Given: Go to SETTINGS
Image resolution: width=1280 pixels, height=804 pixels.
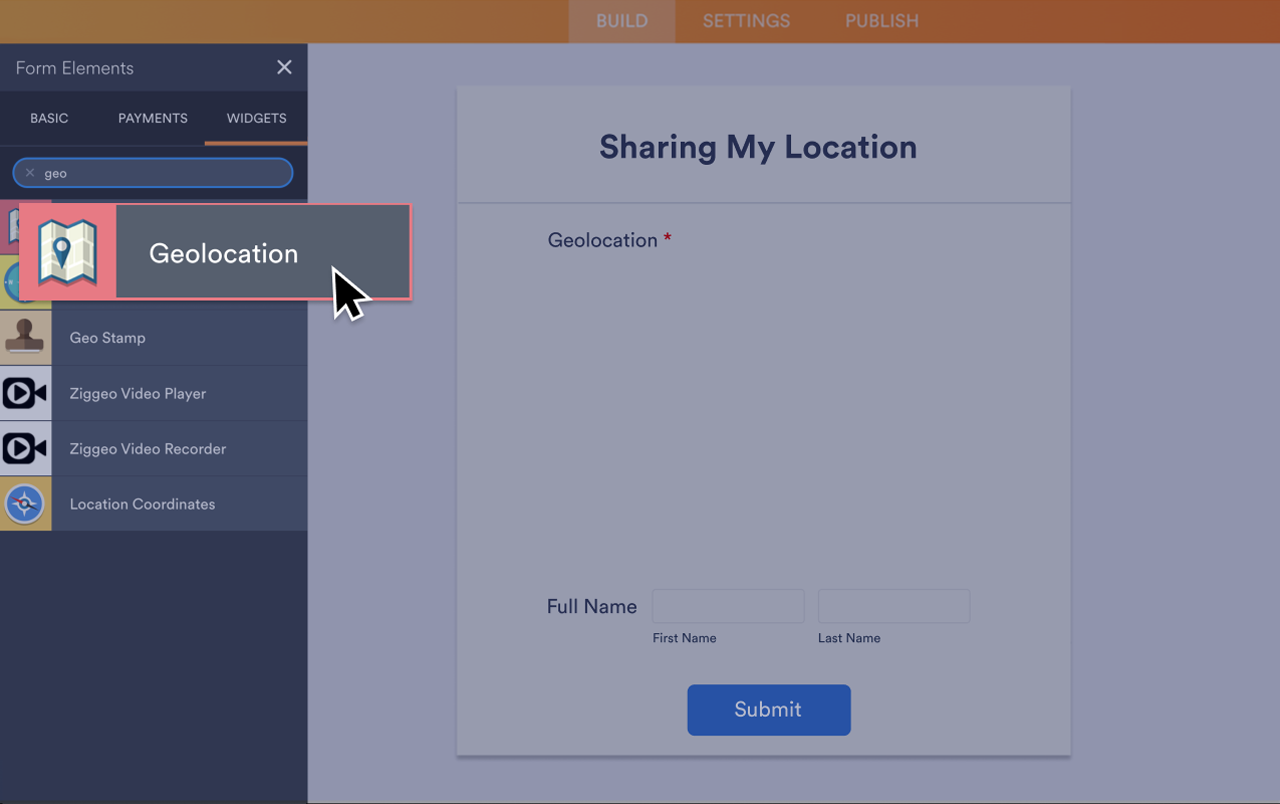Looking at the screenshot, I should 746,21.
